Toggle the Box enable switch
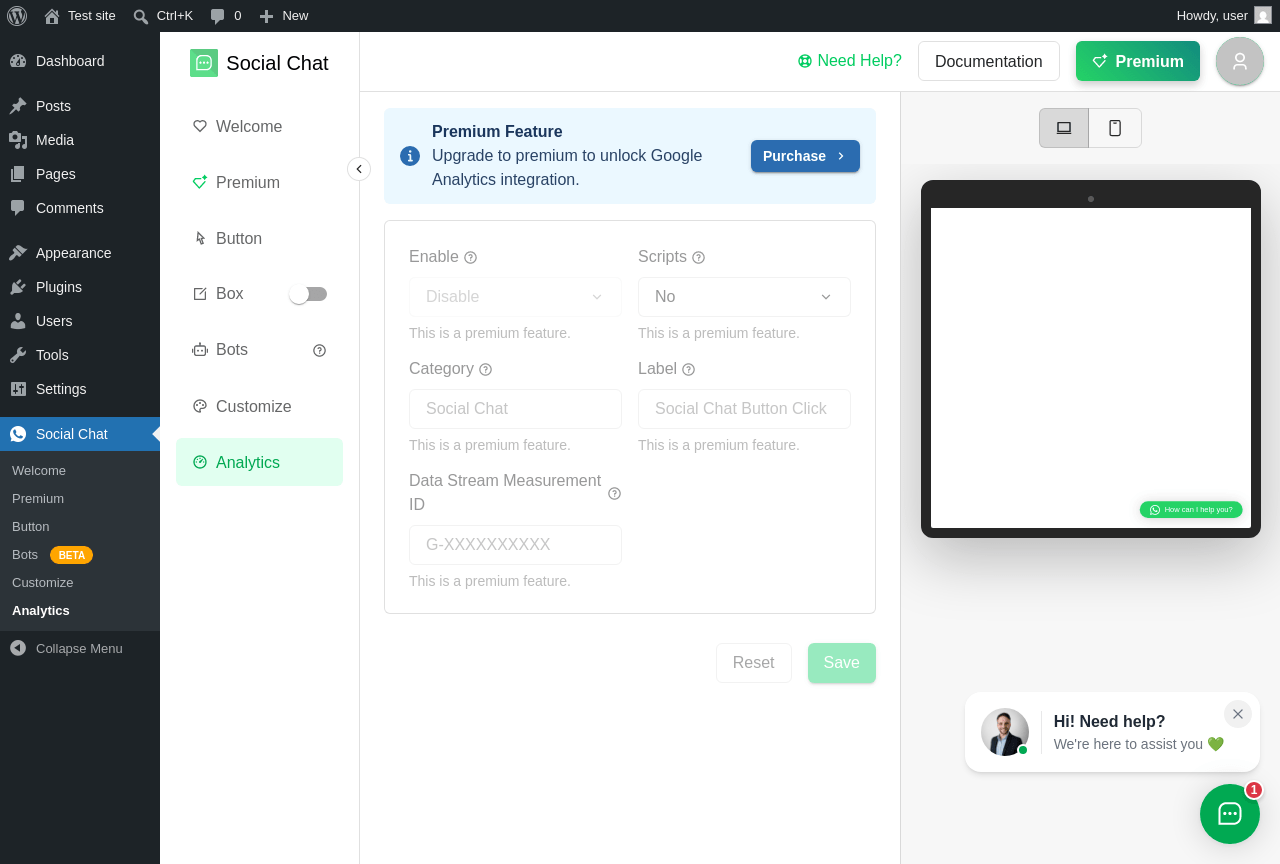Image resolution: width=1280 pixels, height=864 pixels. [308, 294]
